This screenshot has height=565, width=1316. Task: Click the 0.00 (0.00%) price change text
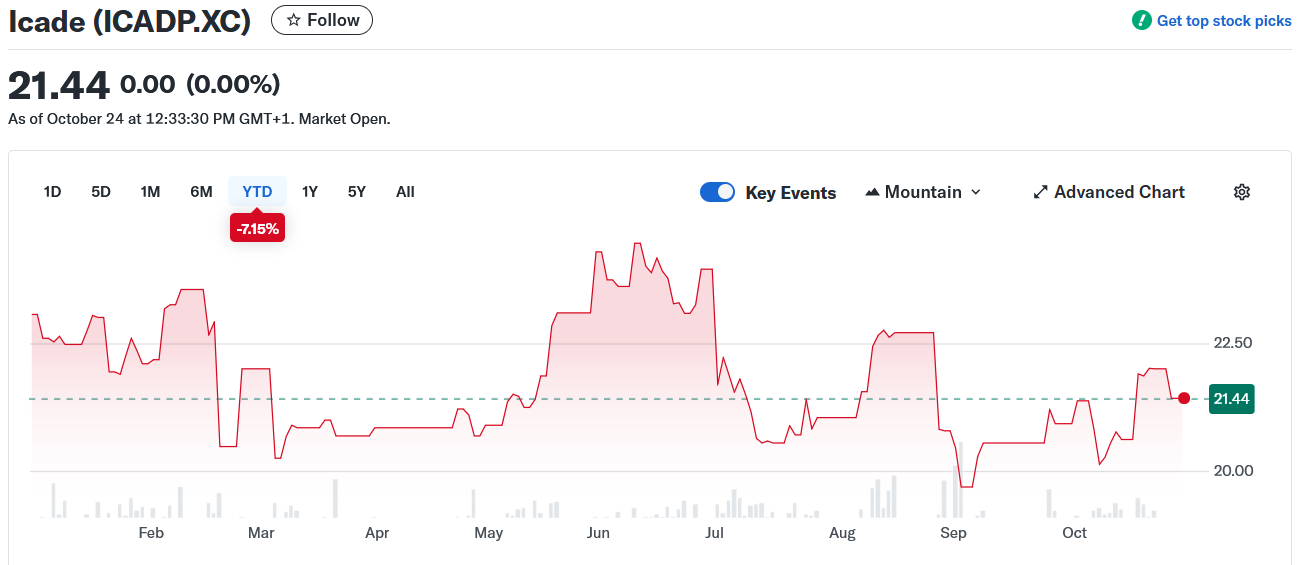(x=200, y=85)
